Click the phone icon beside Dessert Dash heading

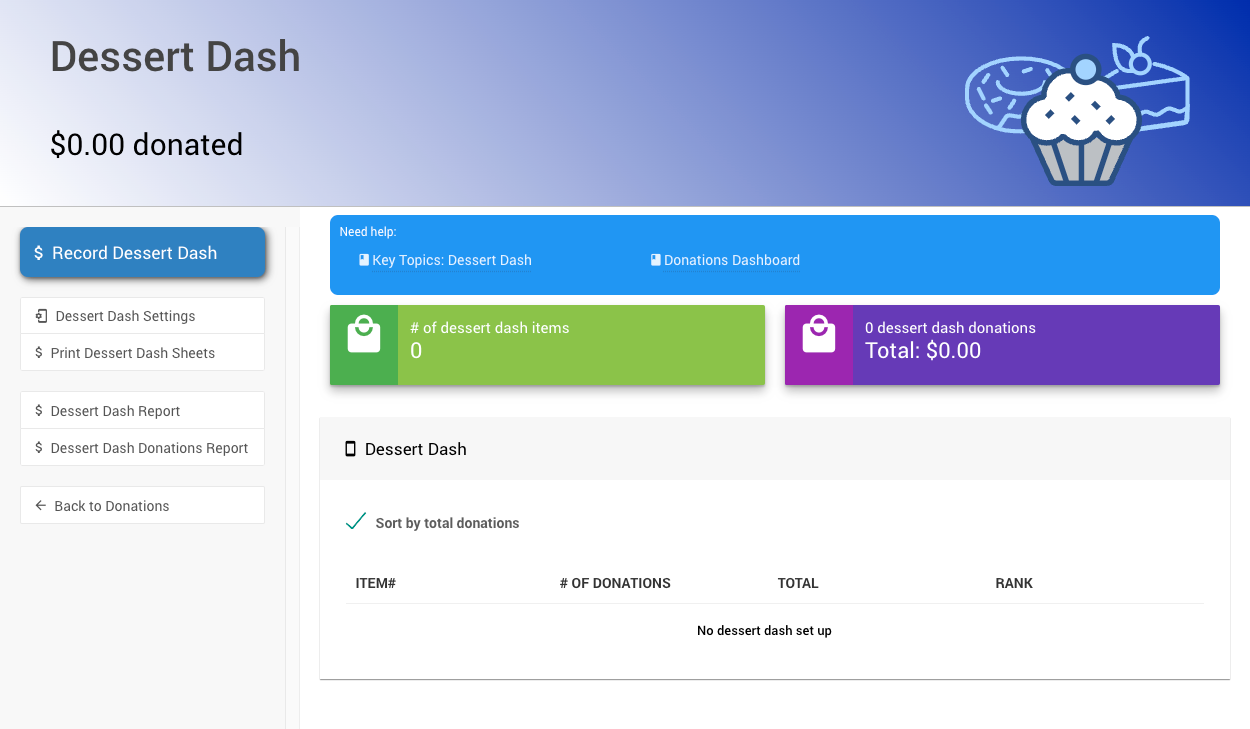click(350, 449)
